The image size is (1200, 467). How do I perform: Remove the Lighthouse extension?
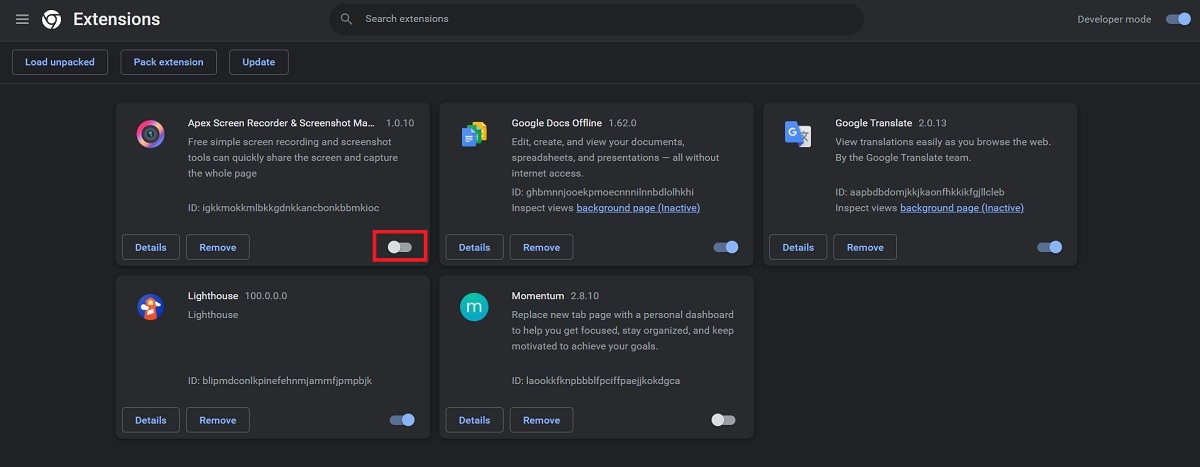(218, 420)
